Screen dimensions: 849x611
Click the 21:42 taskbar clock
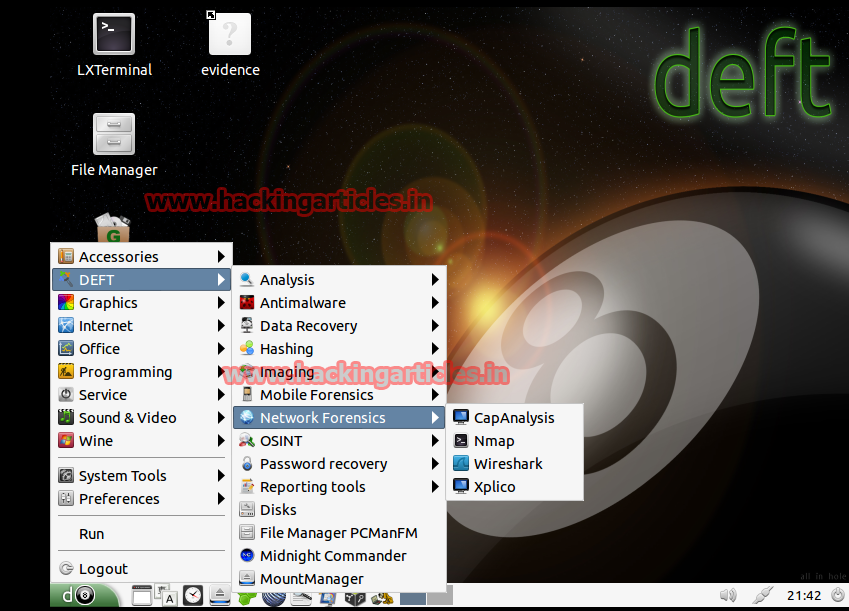click(x=804, y=595)
